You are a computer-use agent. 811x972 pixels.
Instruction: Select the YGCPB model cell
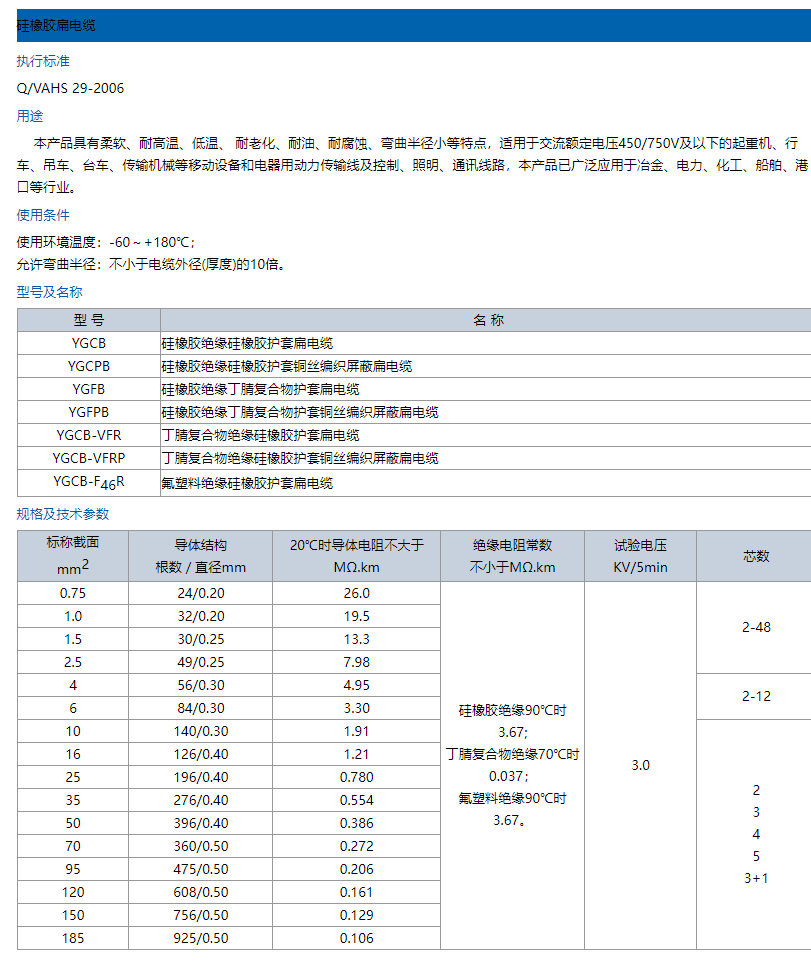[x=88, y=366]
